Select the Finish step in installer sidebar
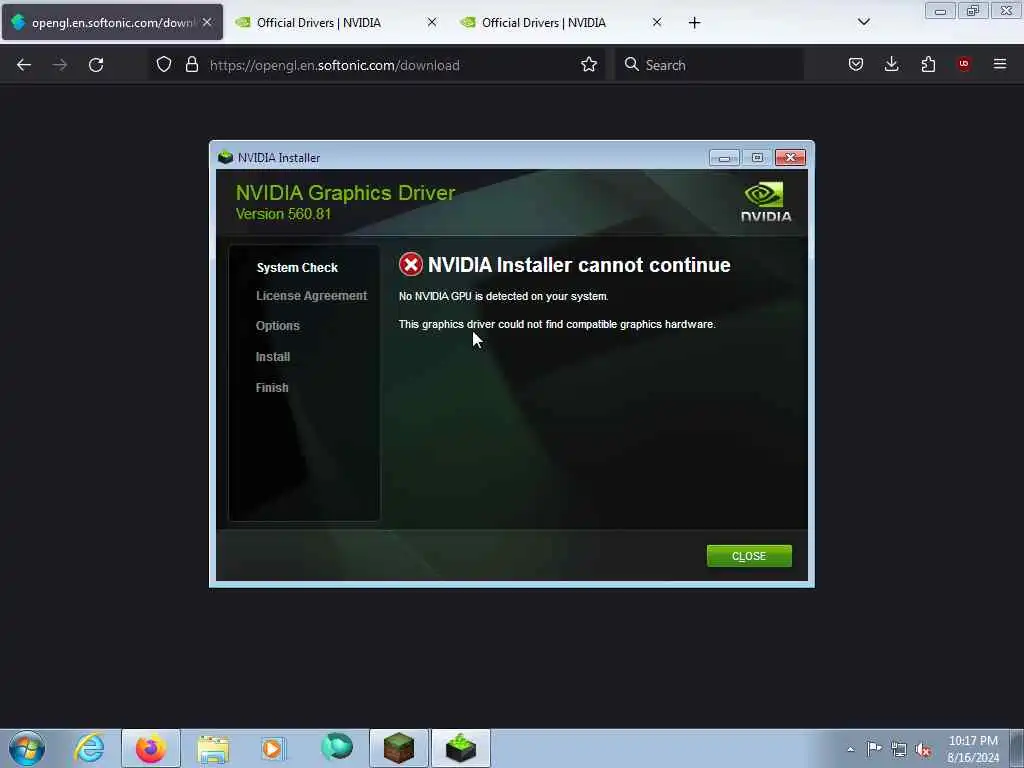The image size is (1024, 768). (272, 387)
